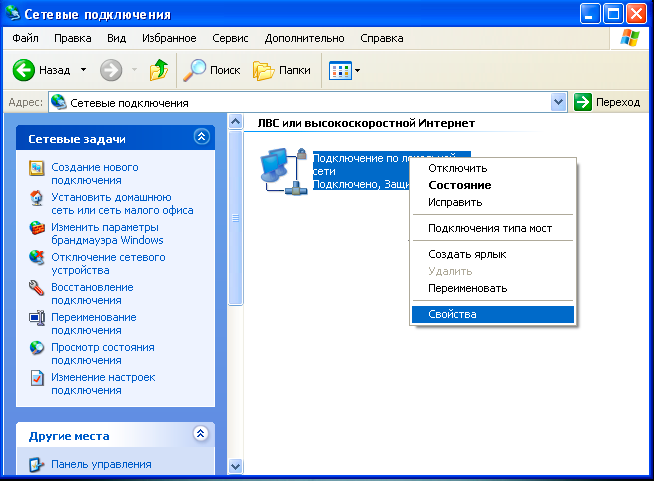The image size is (654, 481).
Task: Click Переименование подключения link
Action: (x=93, y=324)
